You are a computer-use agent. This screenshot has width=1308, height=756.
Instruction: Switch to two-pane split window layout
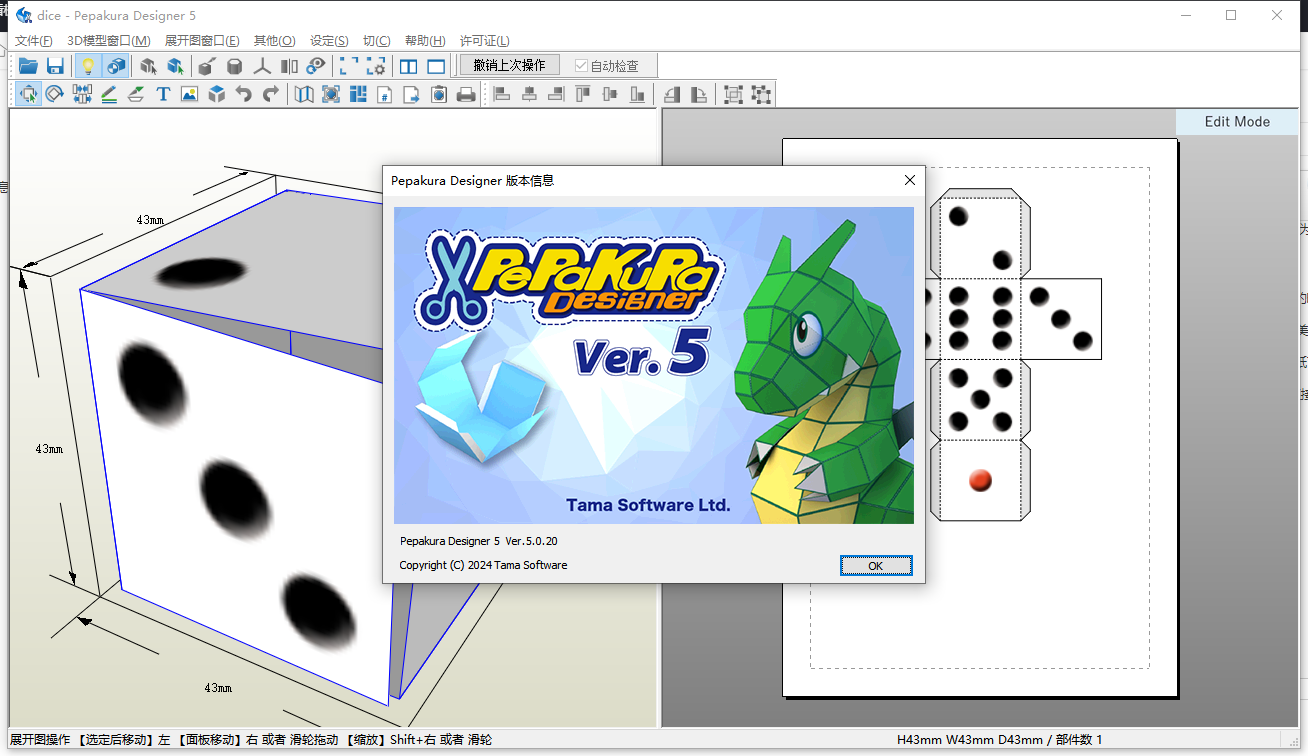(x=409, y=66)
